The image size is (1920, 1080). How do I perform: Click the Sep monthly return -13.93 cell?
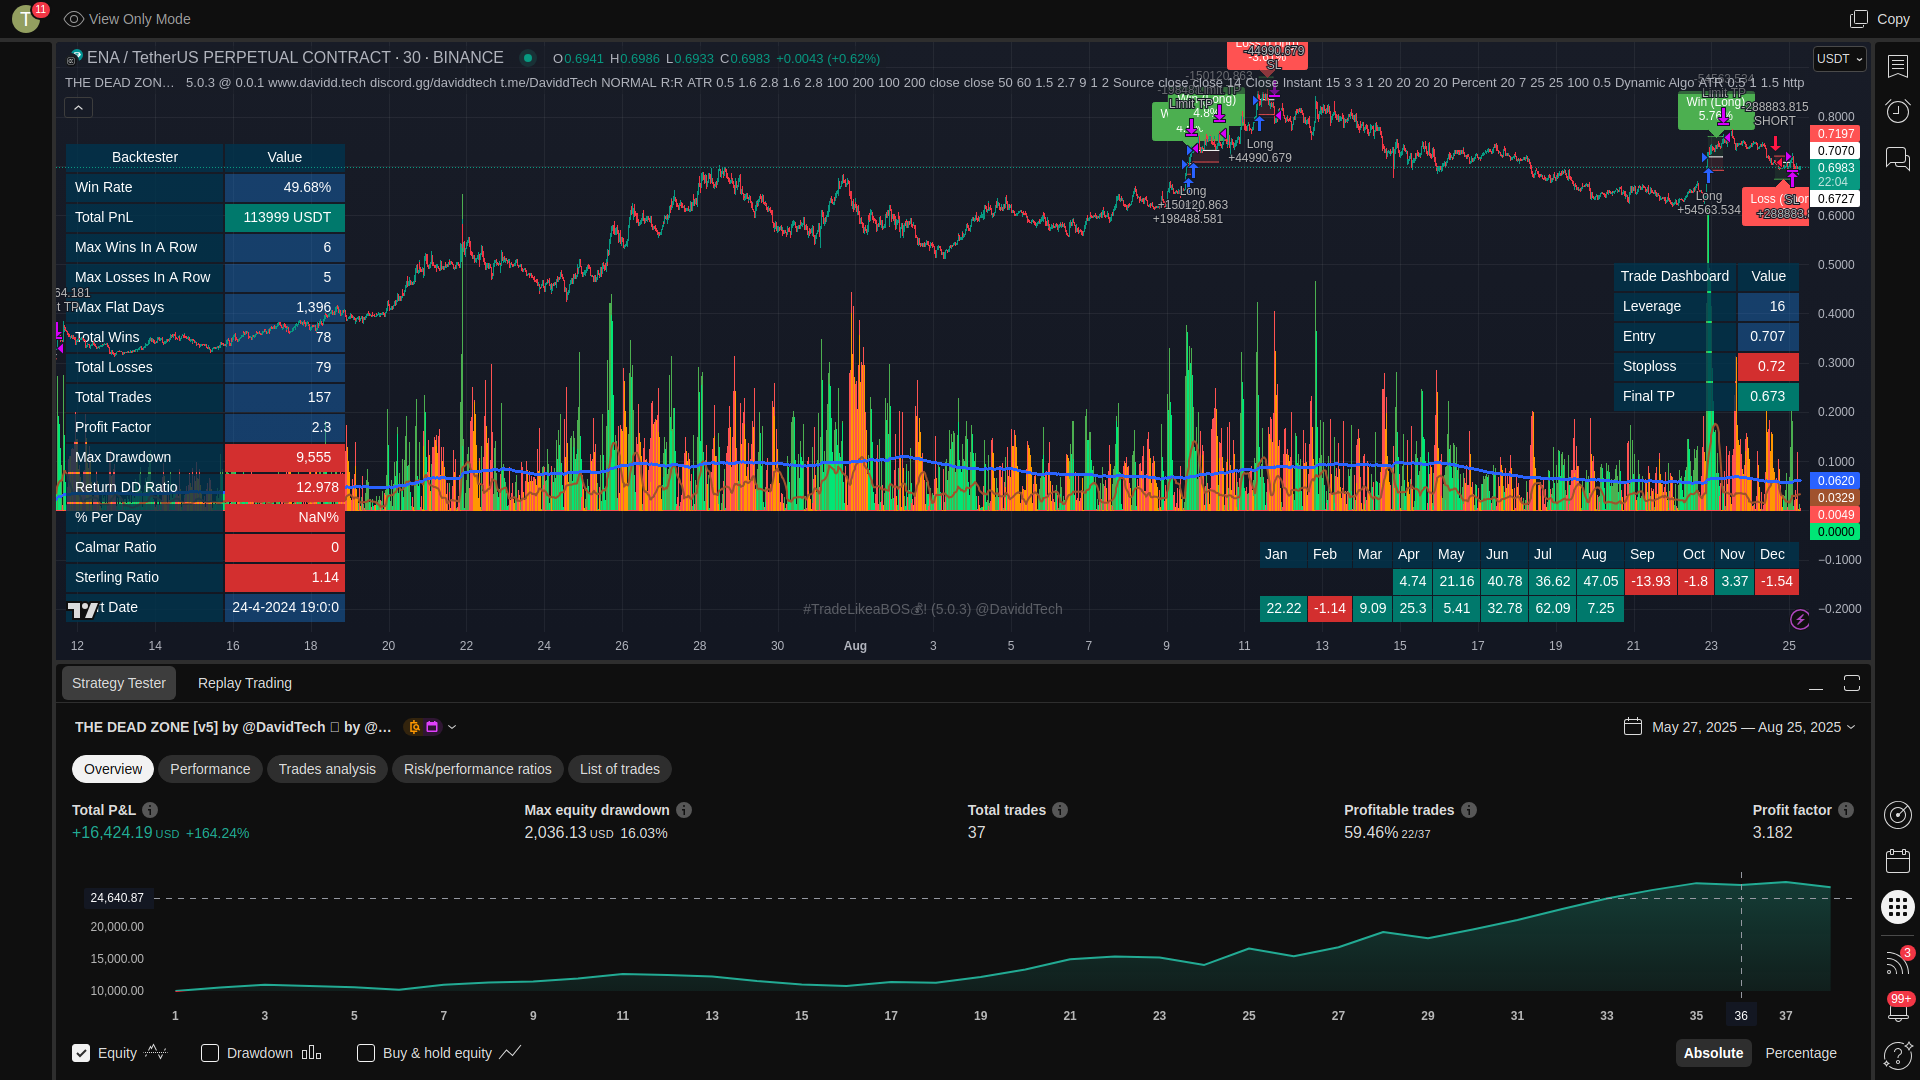(1651, 581)
